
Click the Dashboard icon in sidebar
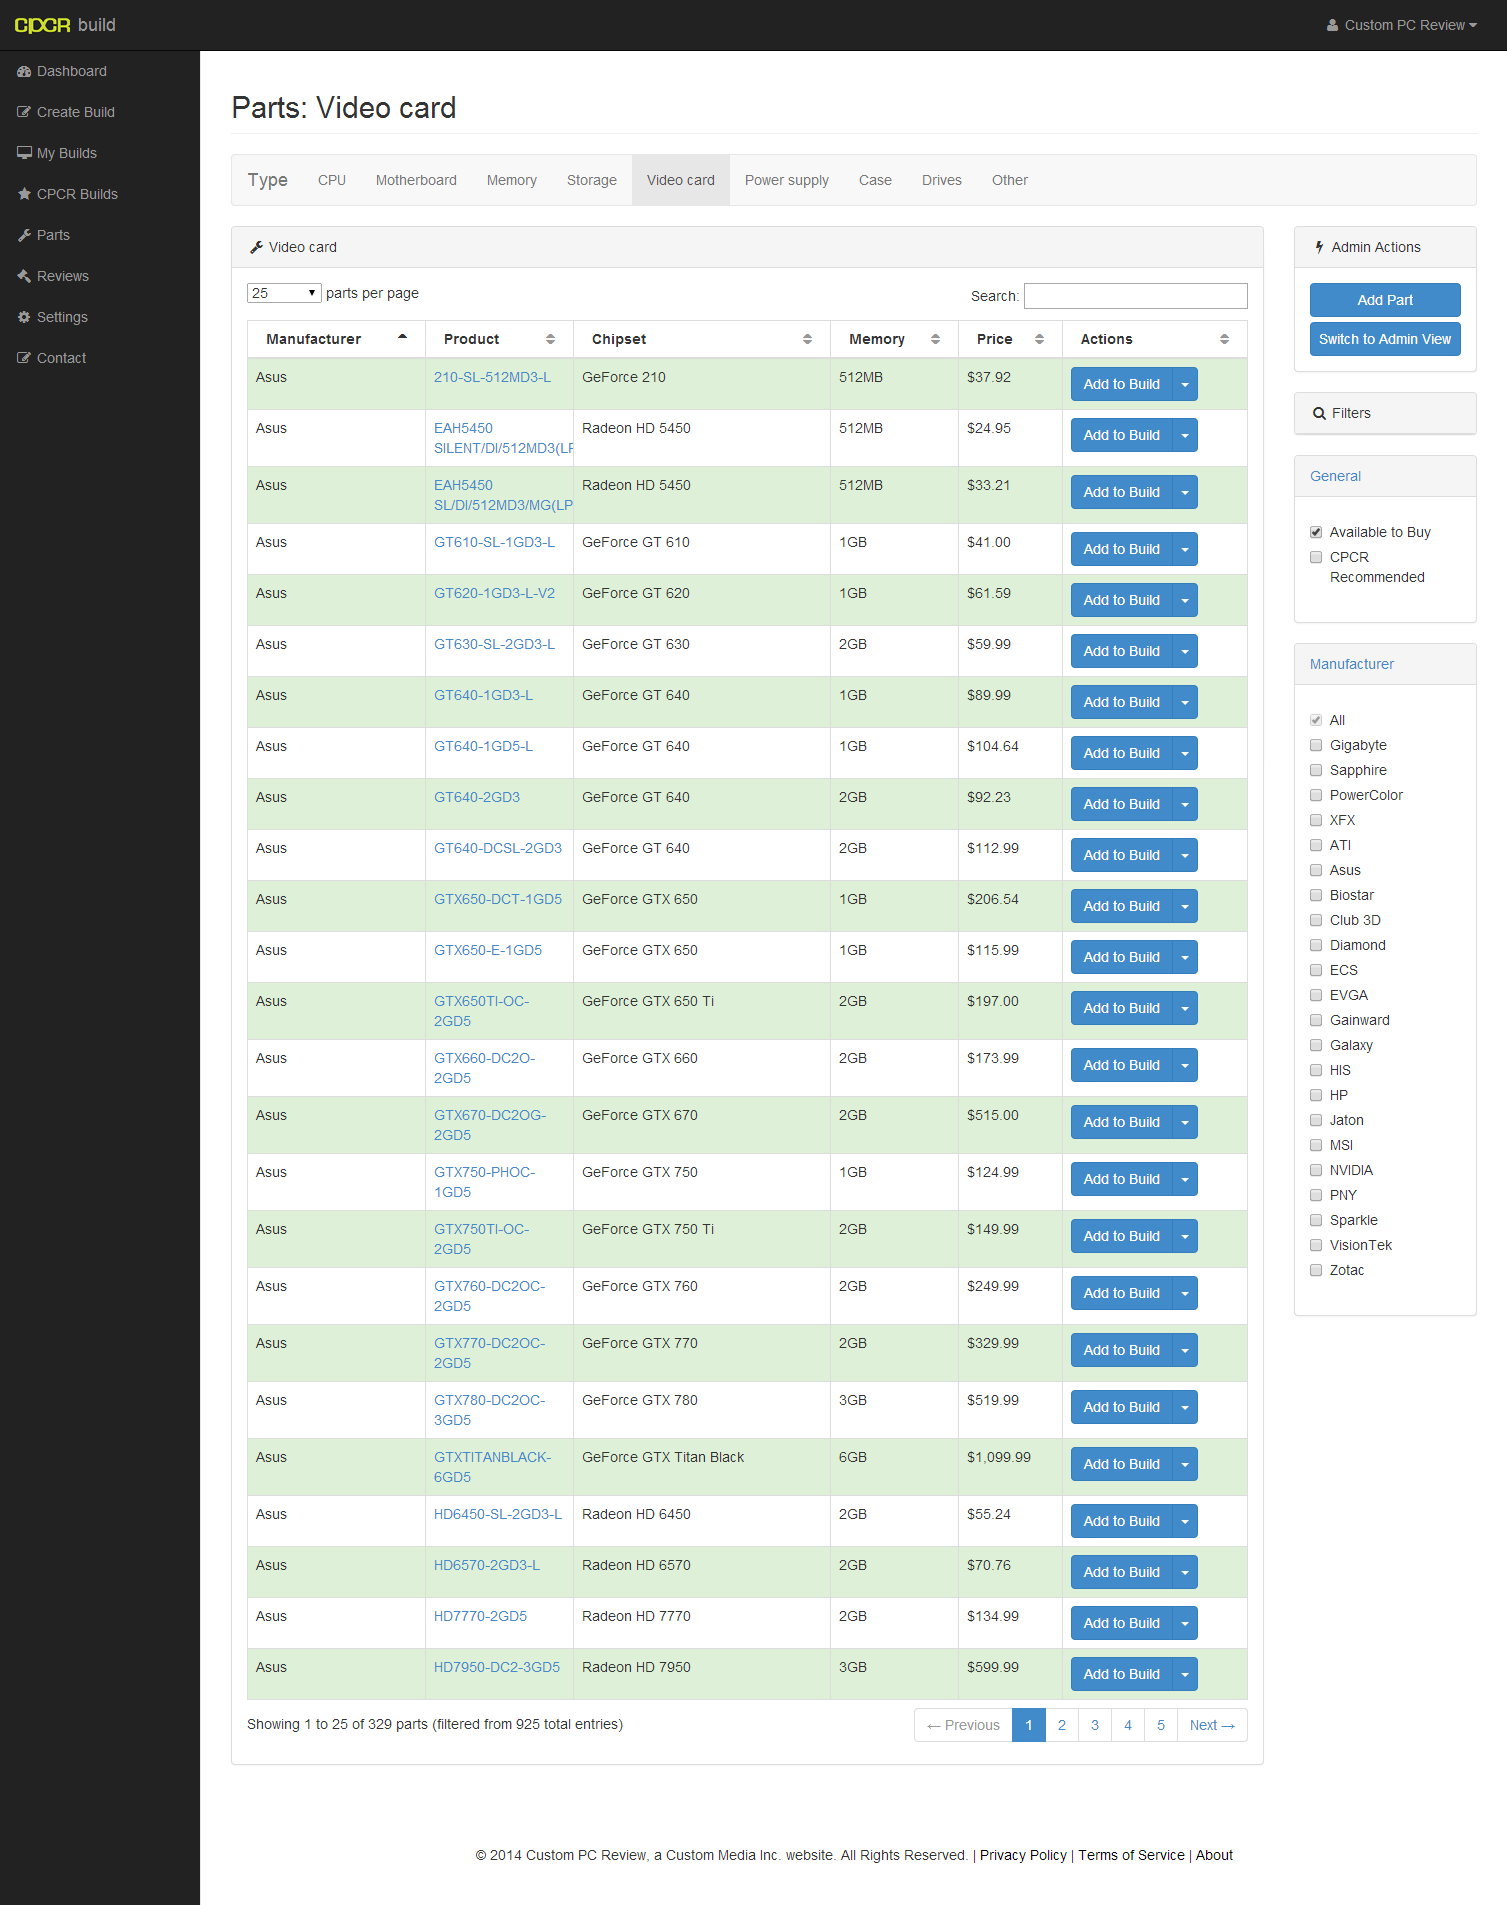pyautogui.click(x=24, y=71)
